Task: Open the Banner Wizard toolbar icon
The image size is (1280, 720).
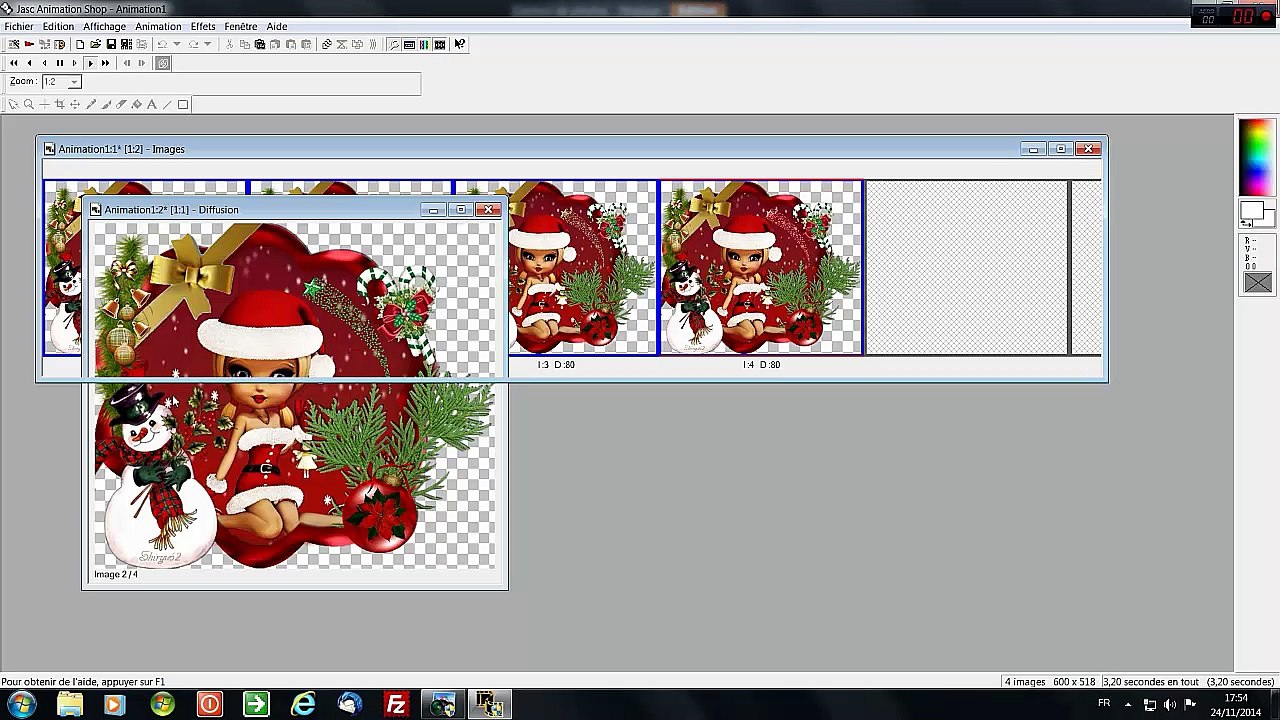Action: coord(29,44)
